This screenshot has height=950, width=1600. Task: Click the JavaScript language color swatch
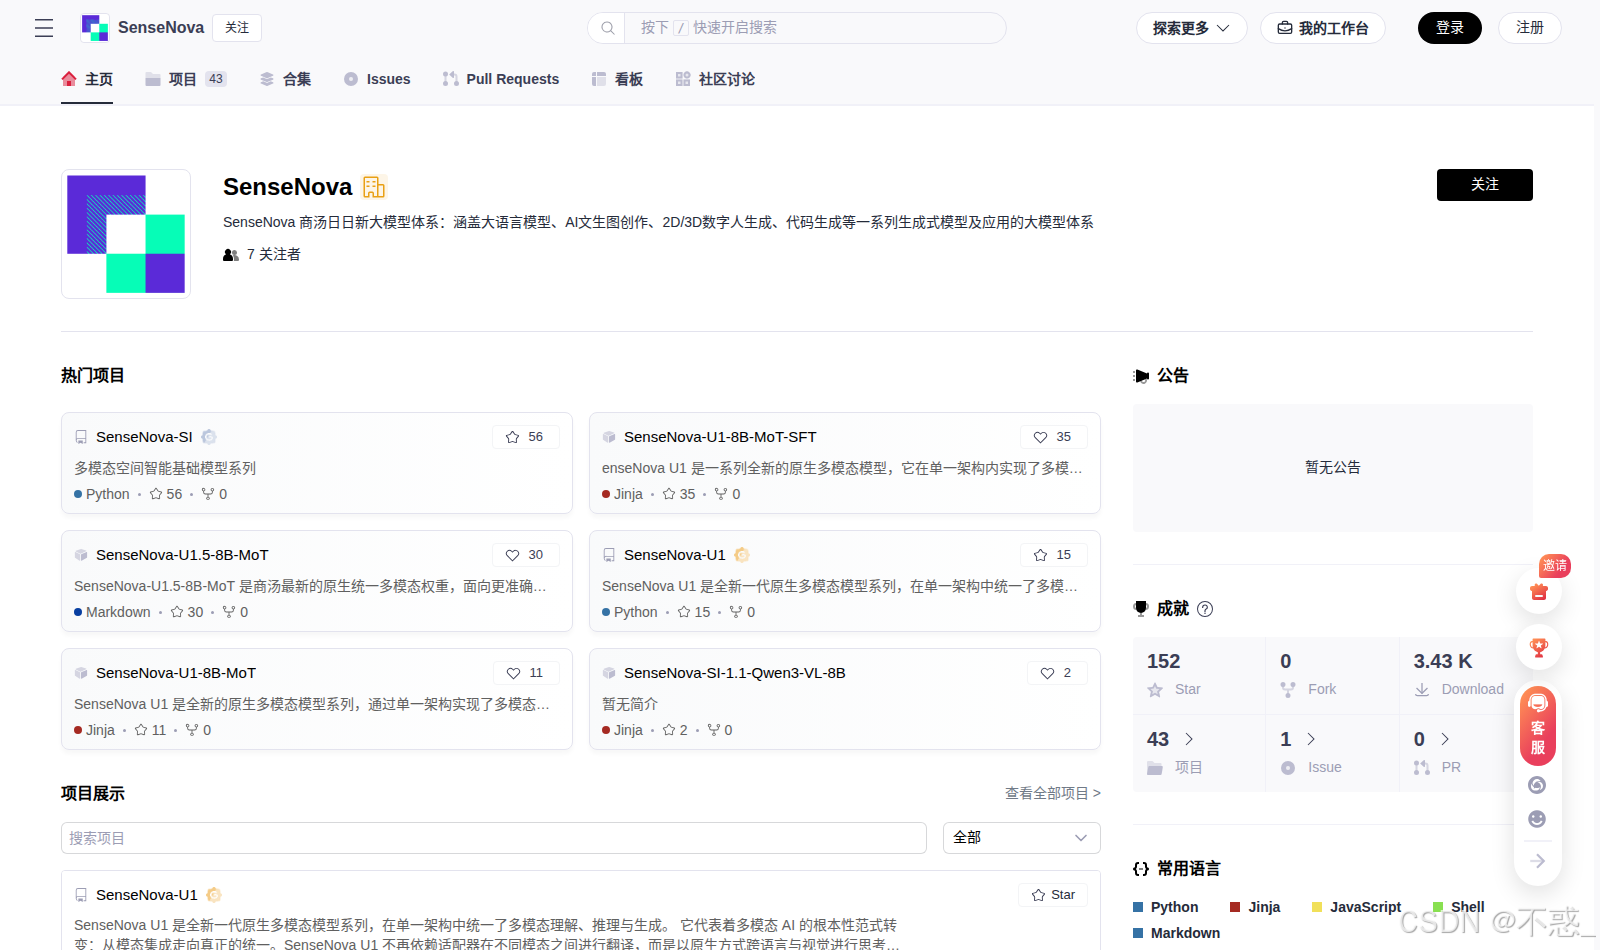1317,907
